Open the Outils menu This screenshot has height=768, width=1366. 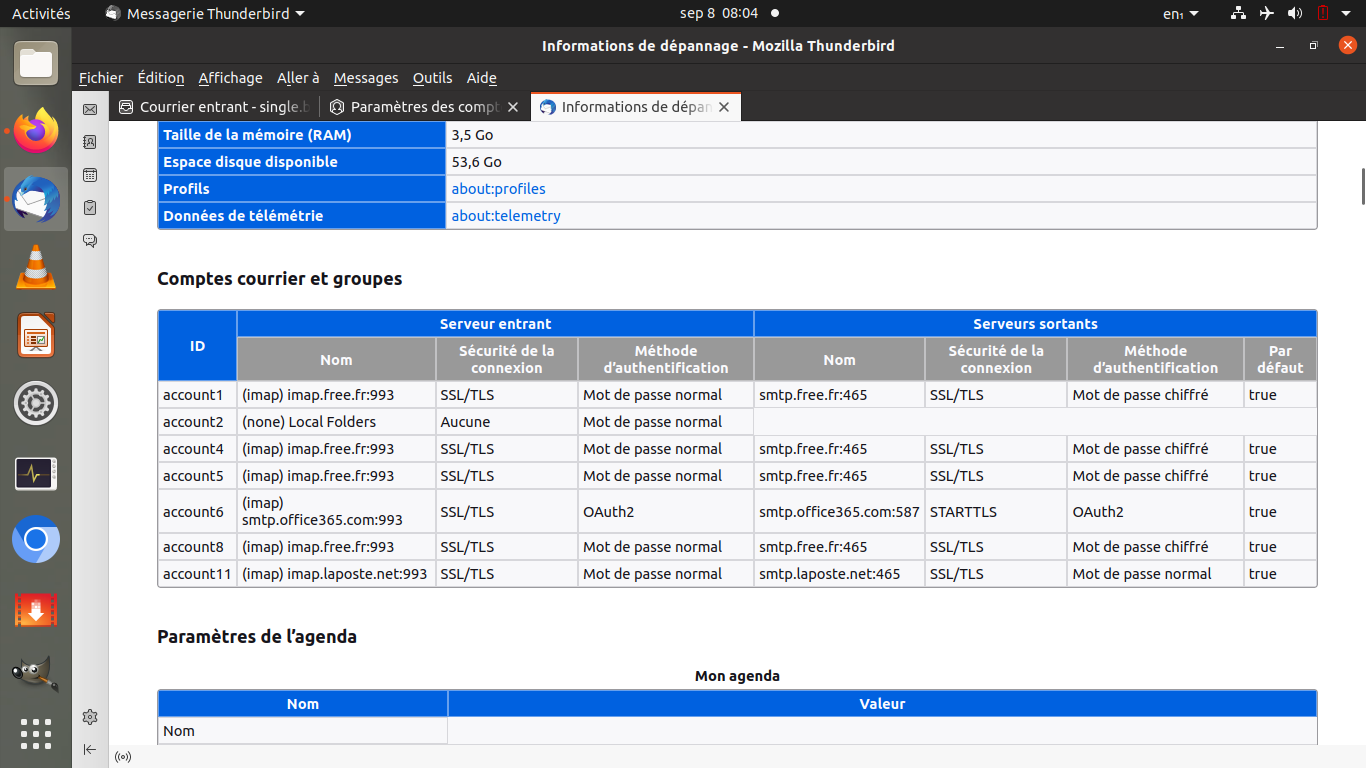[432, 78]
